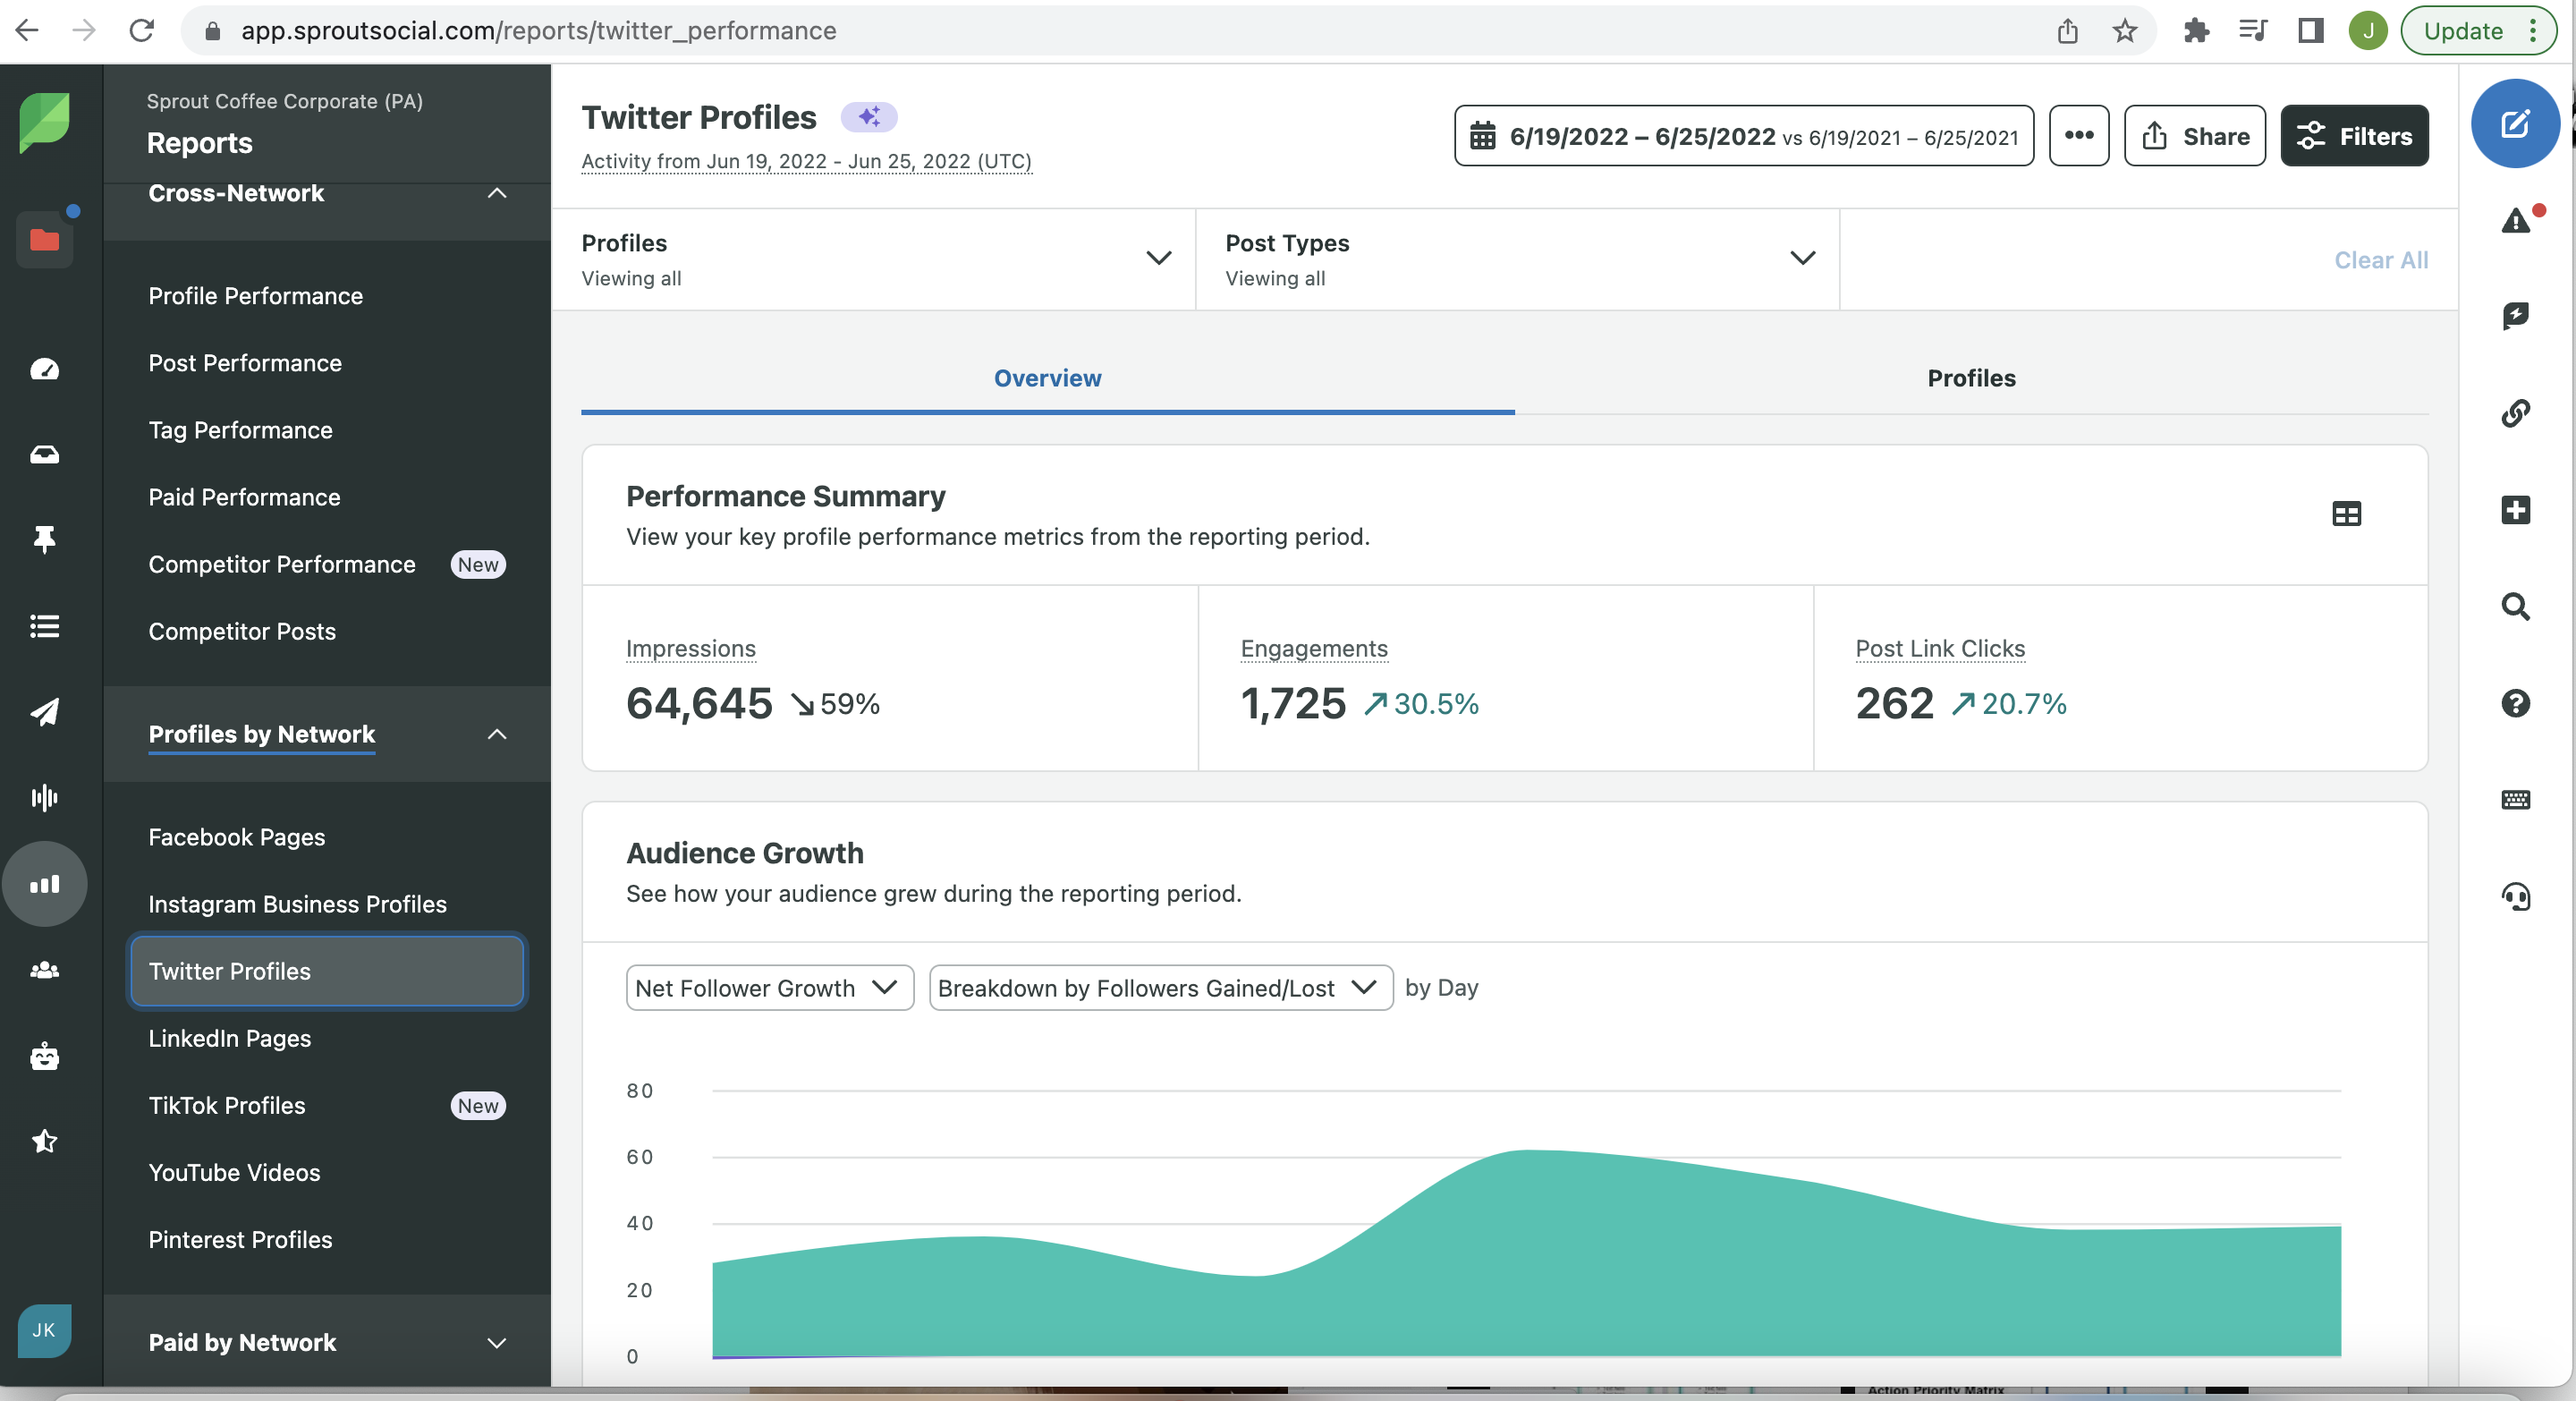Click the search magnifier icon on right rail

(x=2515, y=607)
